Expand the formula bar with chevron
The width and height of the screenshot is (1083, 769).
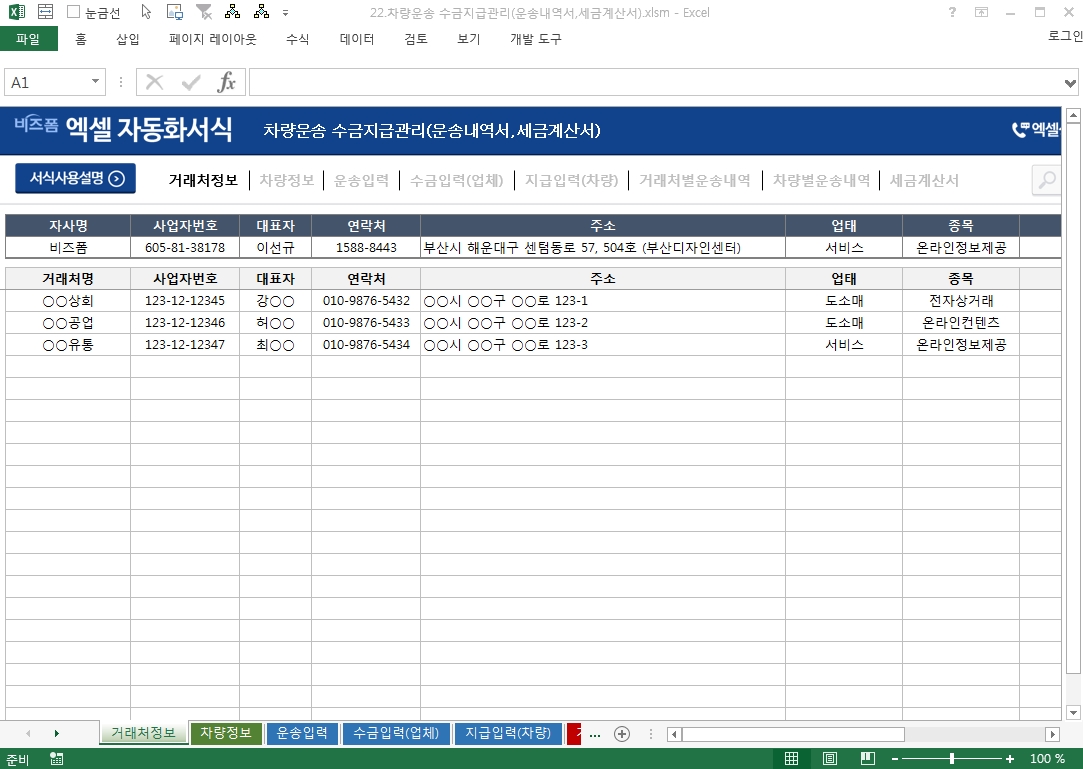1071,82
